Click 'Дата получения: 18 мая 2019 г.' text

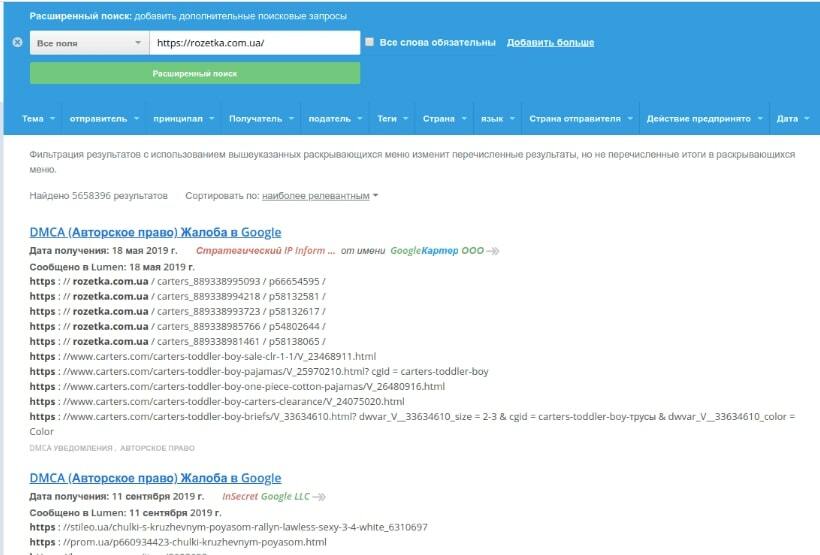[x=104, y=251]
